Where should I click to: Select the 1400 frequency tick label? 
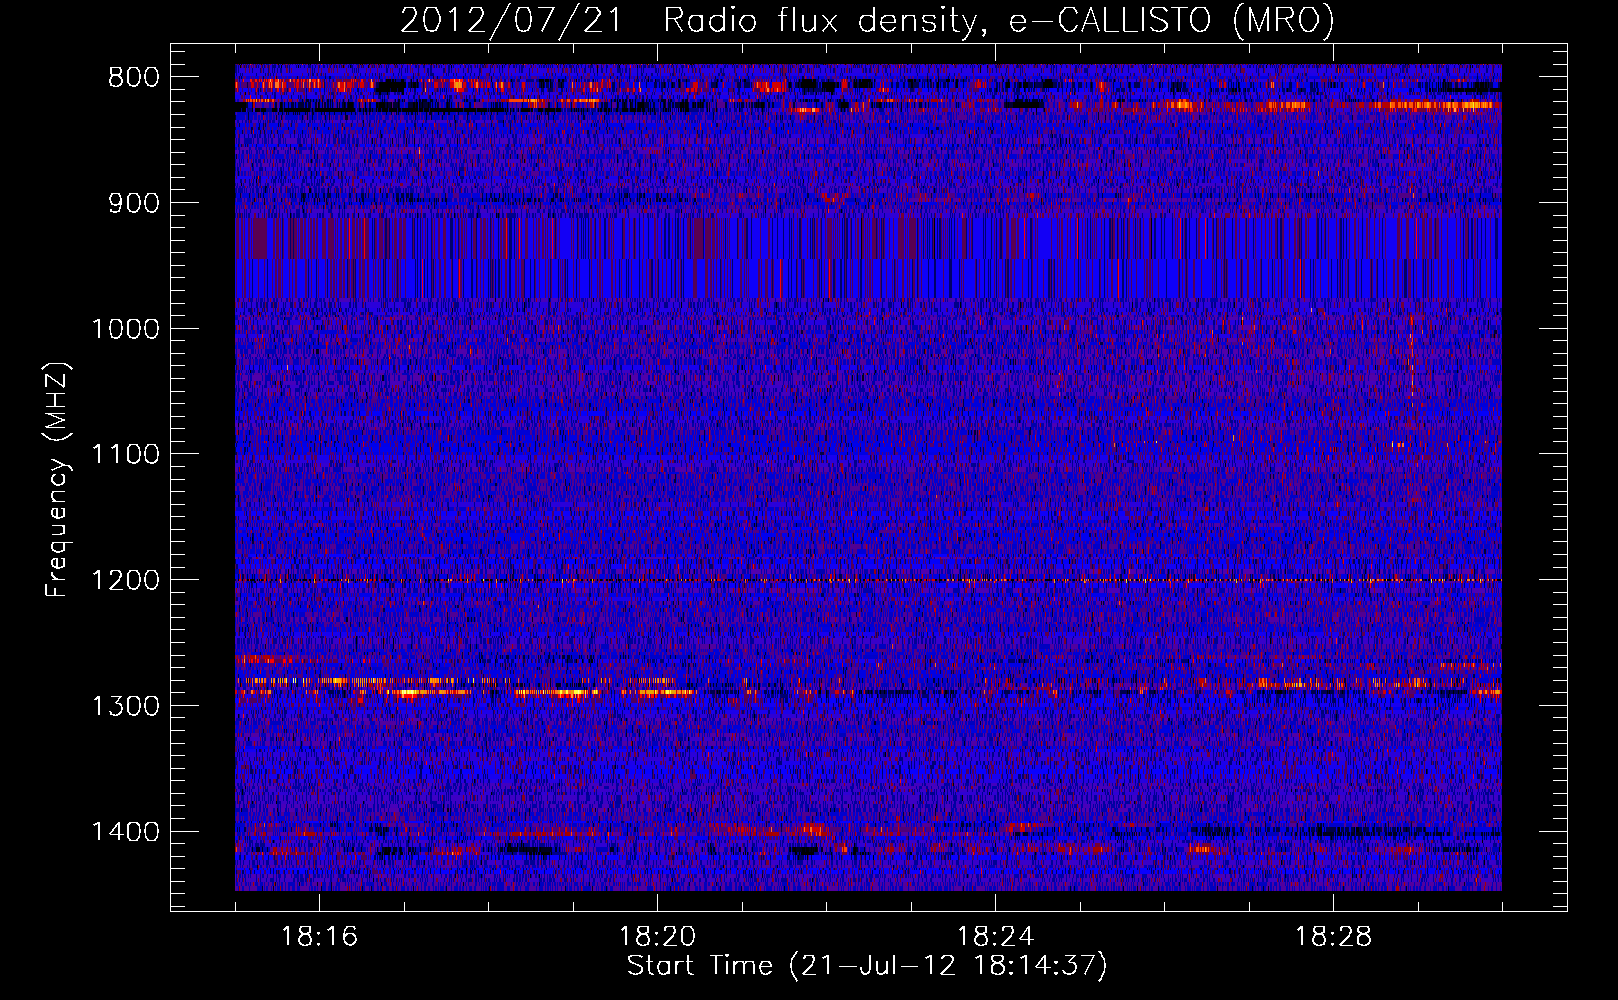(126, 832)
